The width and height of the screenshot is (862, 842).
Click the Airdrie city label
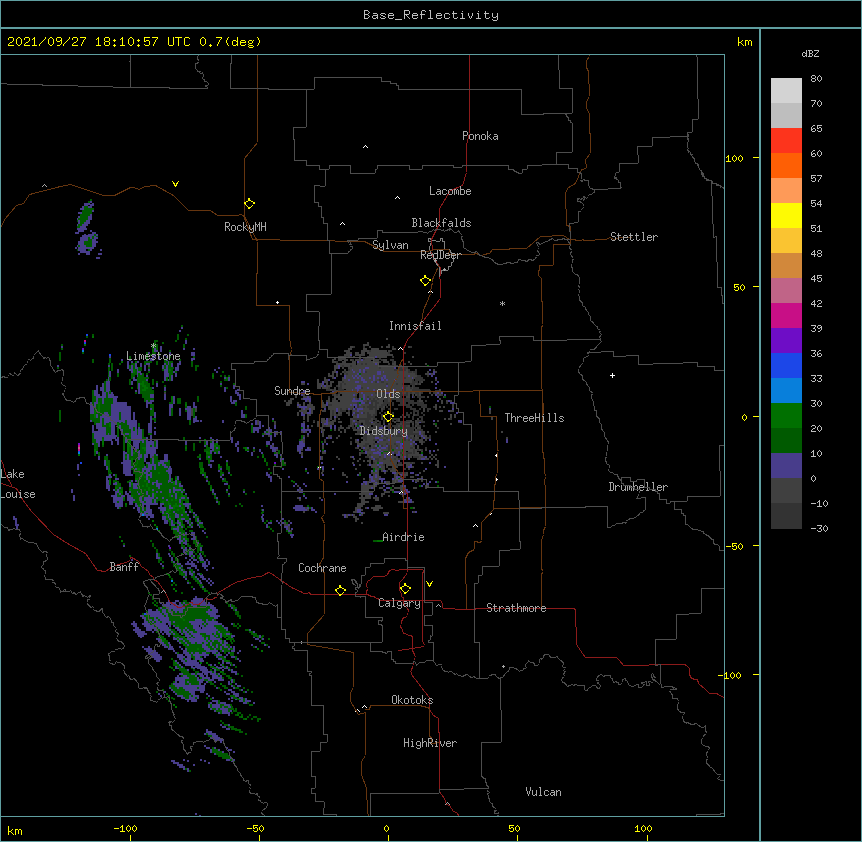(404, 537)
